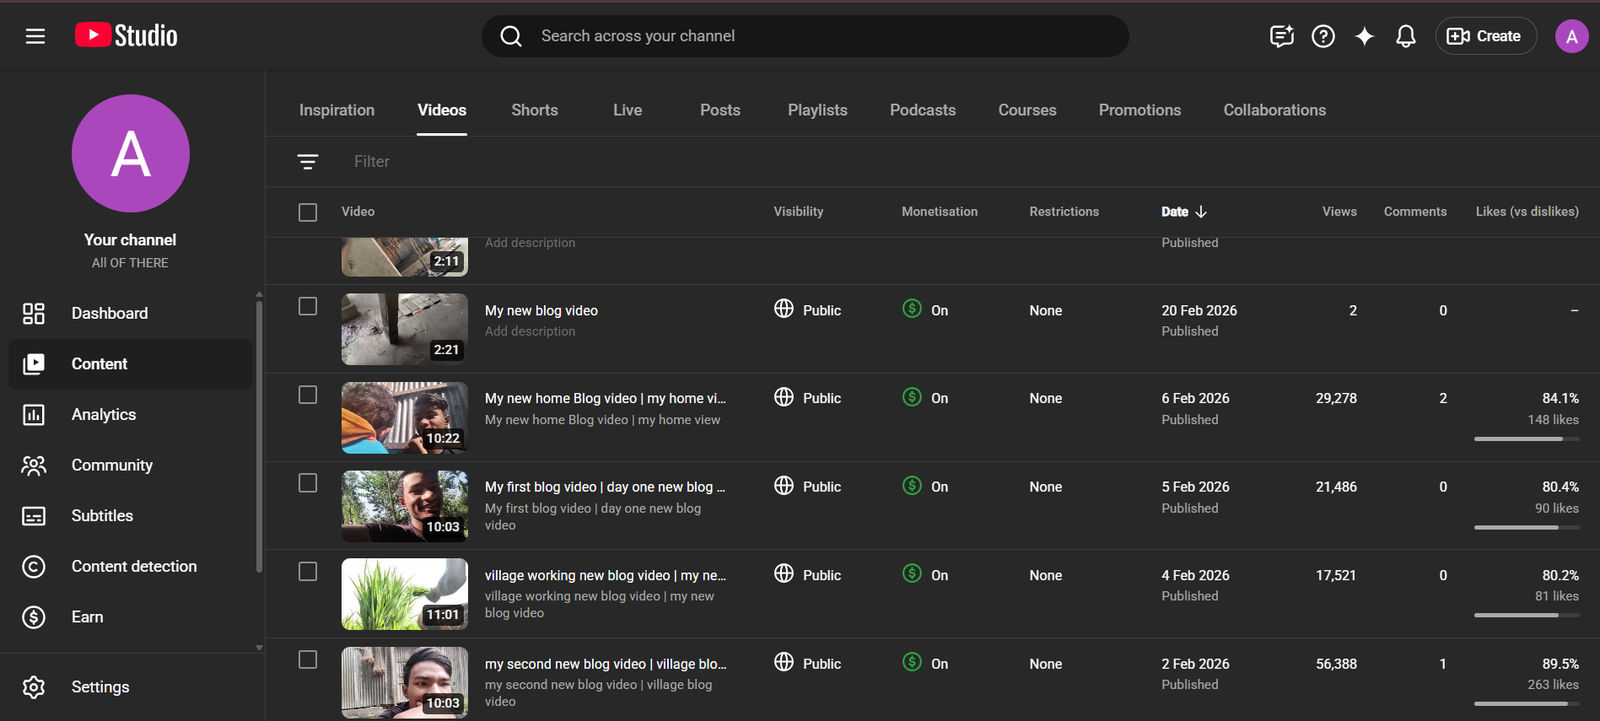Select checkbox for village working video
This screenshot has height=721, width=1600.
pos(308,571)
